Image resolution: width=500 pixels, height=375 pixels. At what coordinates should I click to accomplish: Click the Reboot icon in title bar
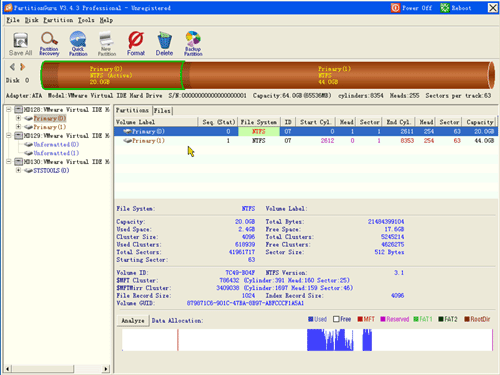(x=445, y=8)
